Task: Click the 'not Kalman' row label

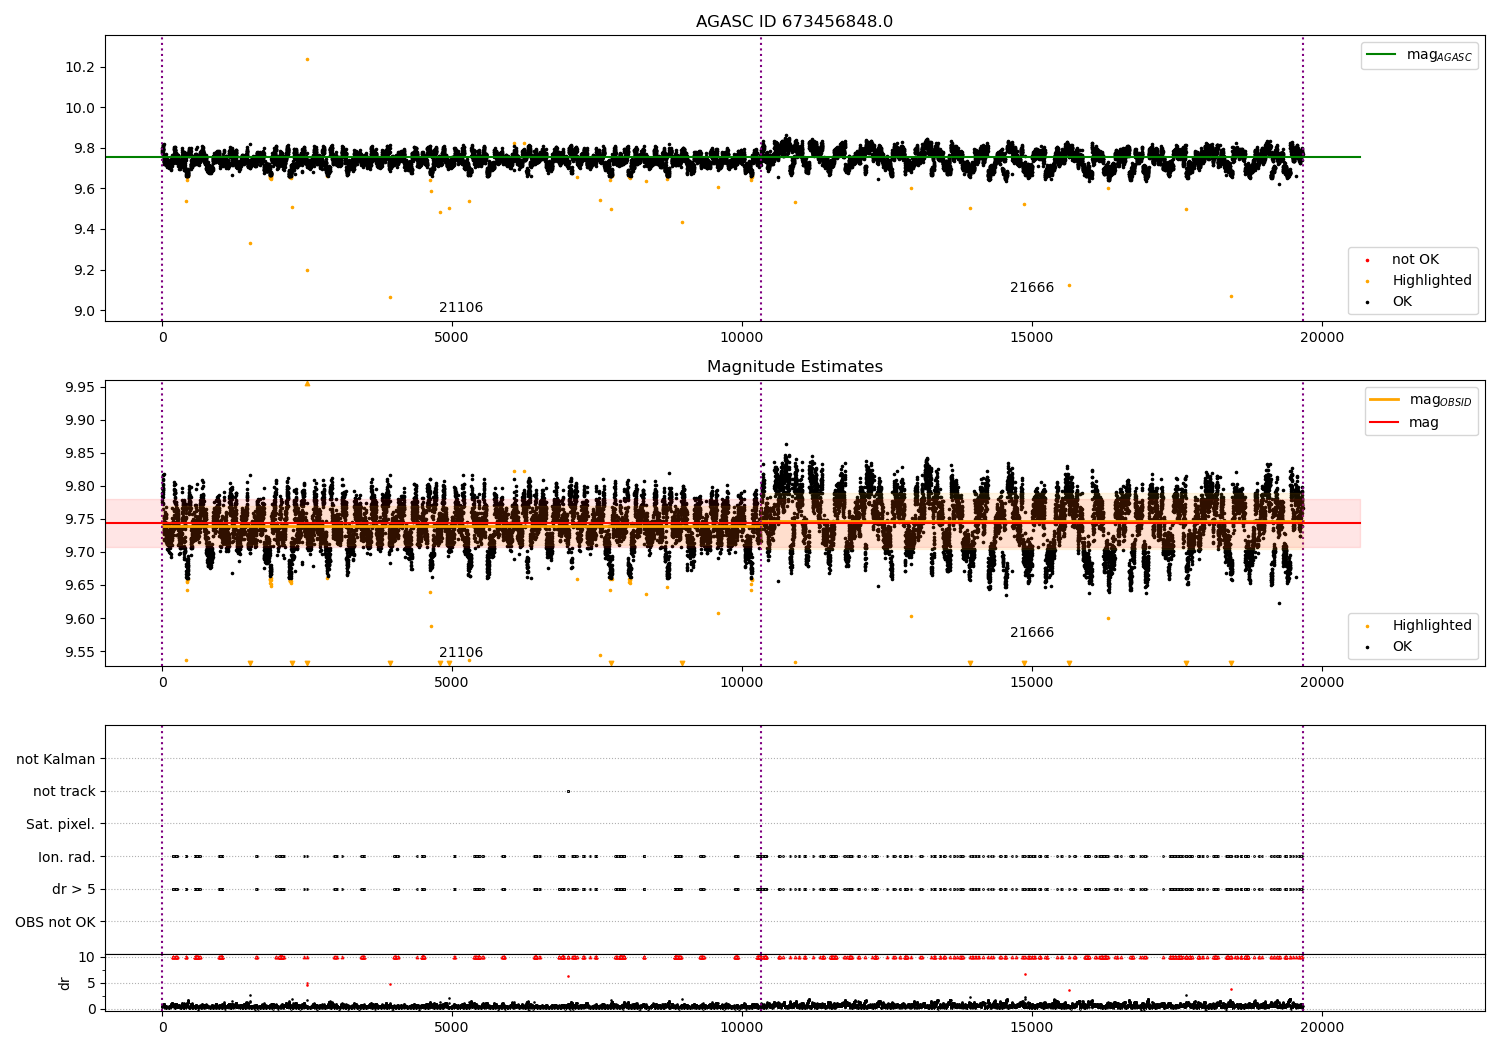Action: coord(56,759)
